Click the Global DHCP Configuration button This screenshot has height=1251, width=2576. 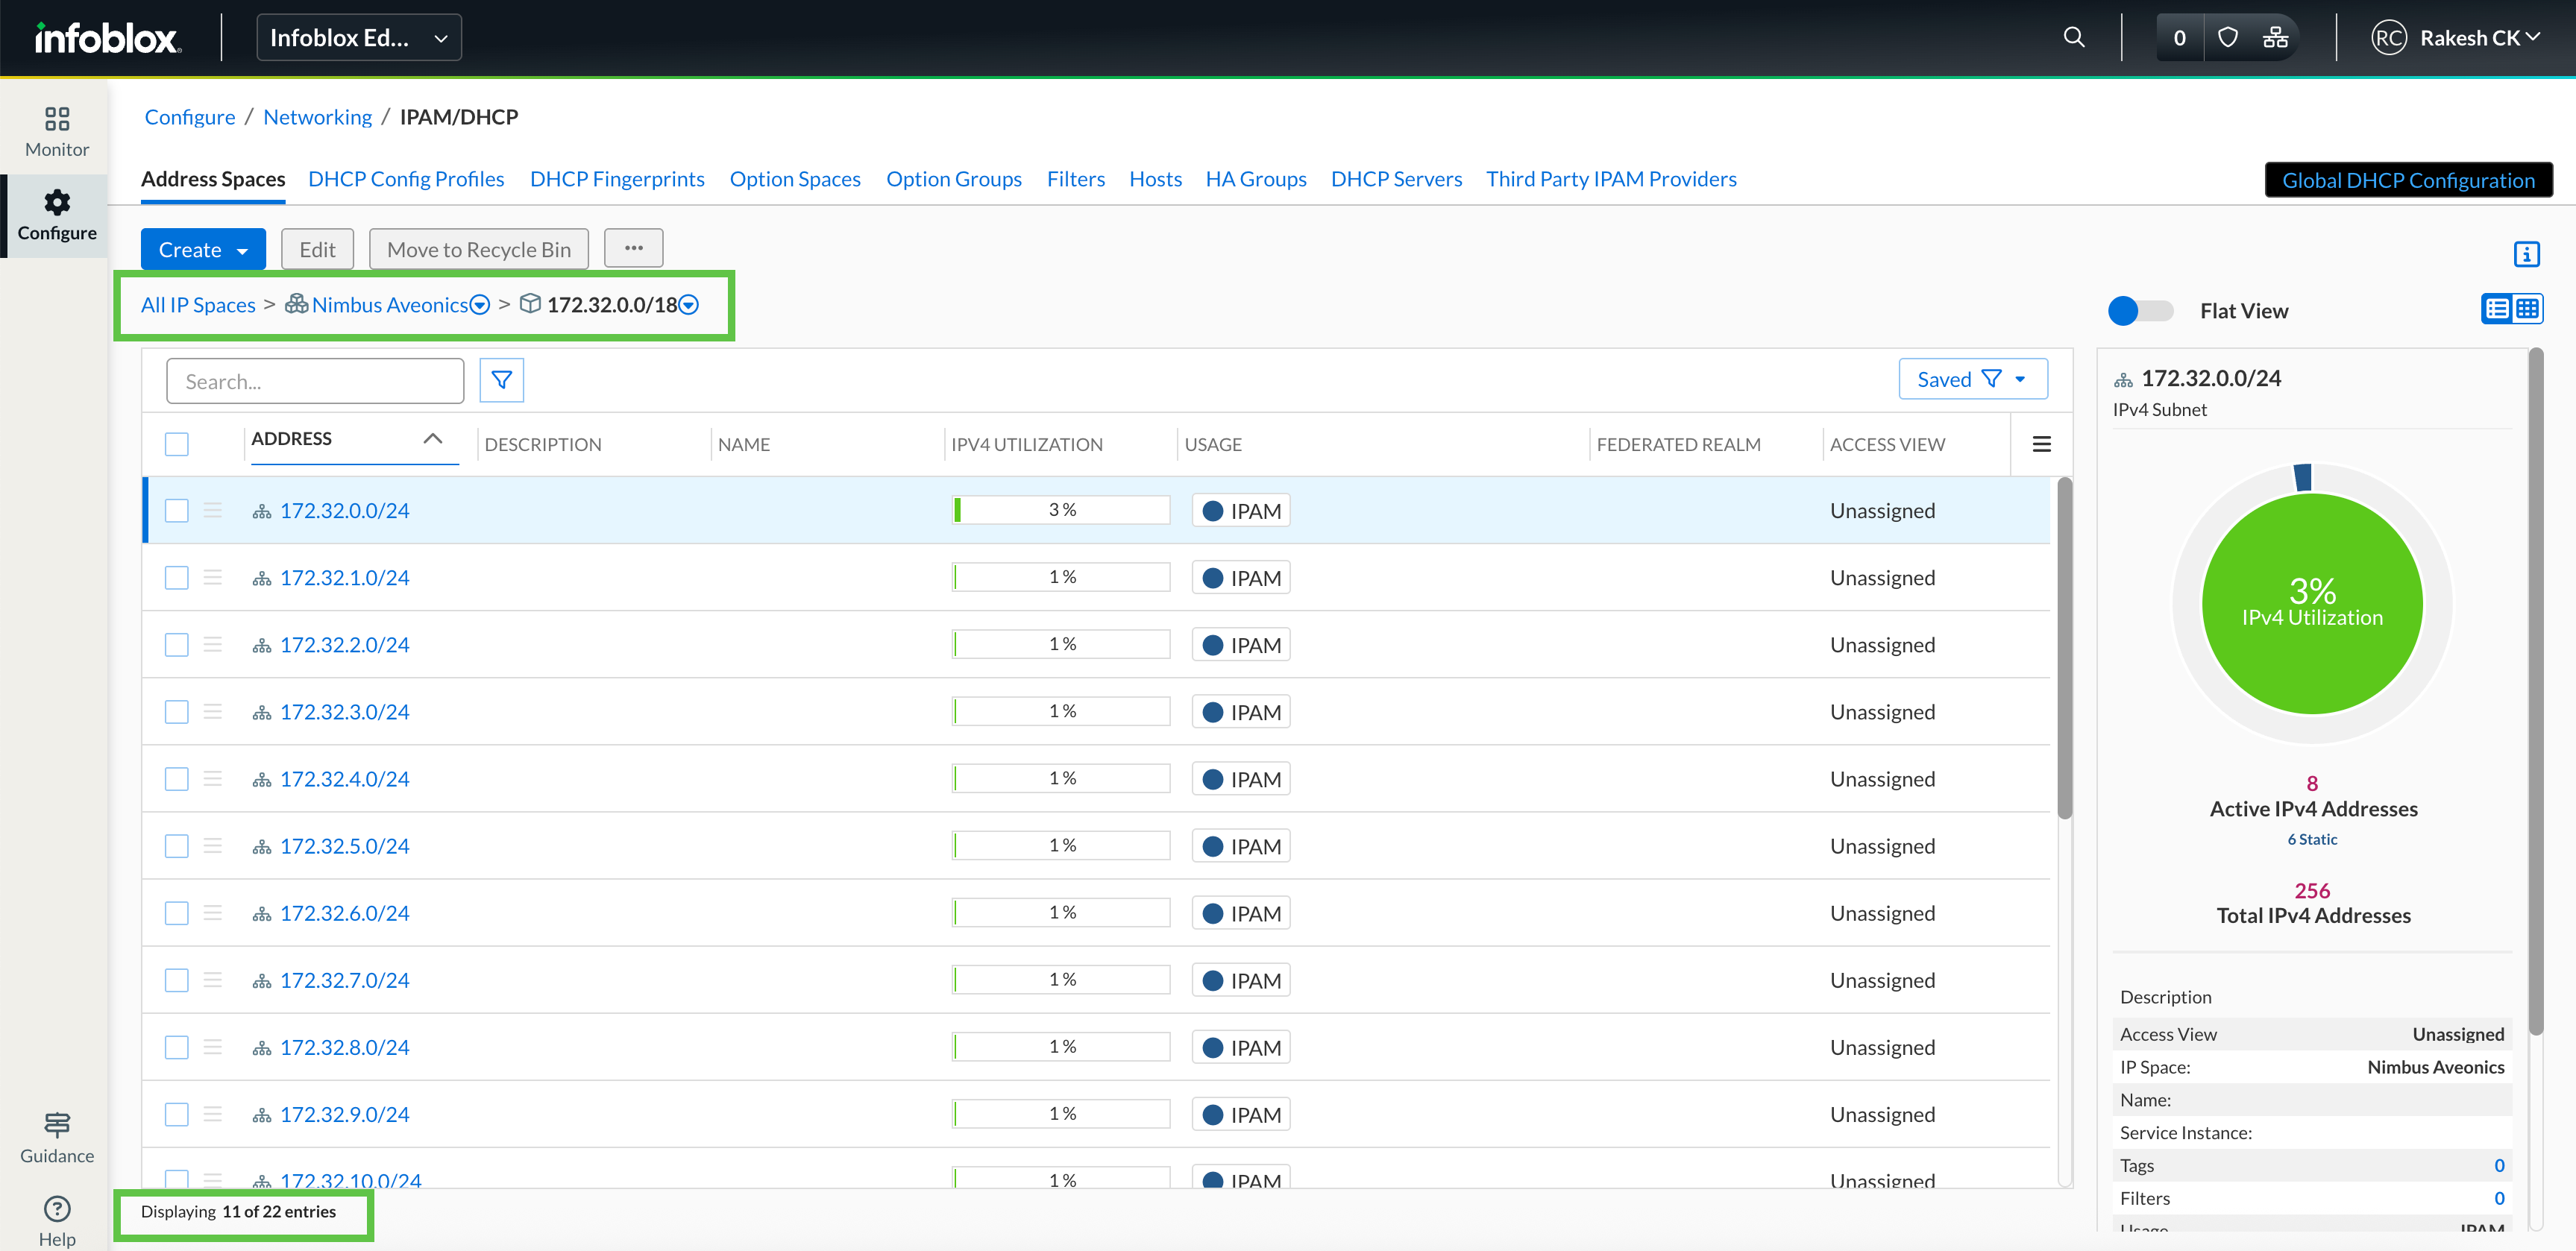click(x=2407, y=180)
